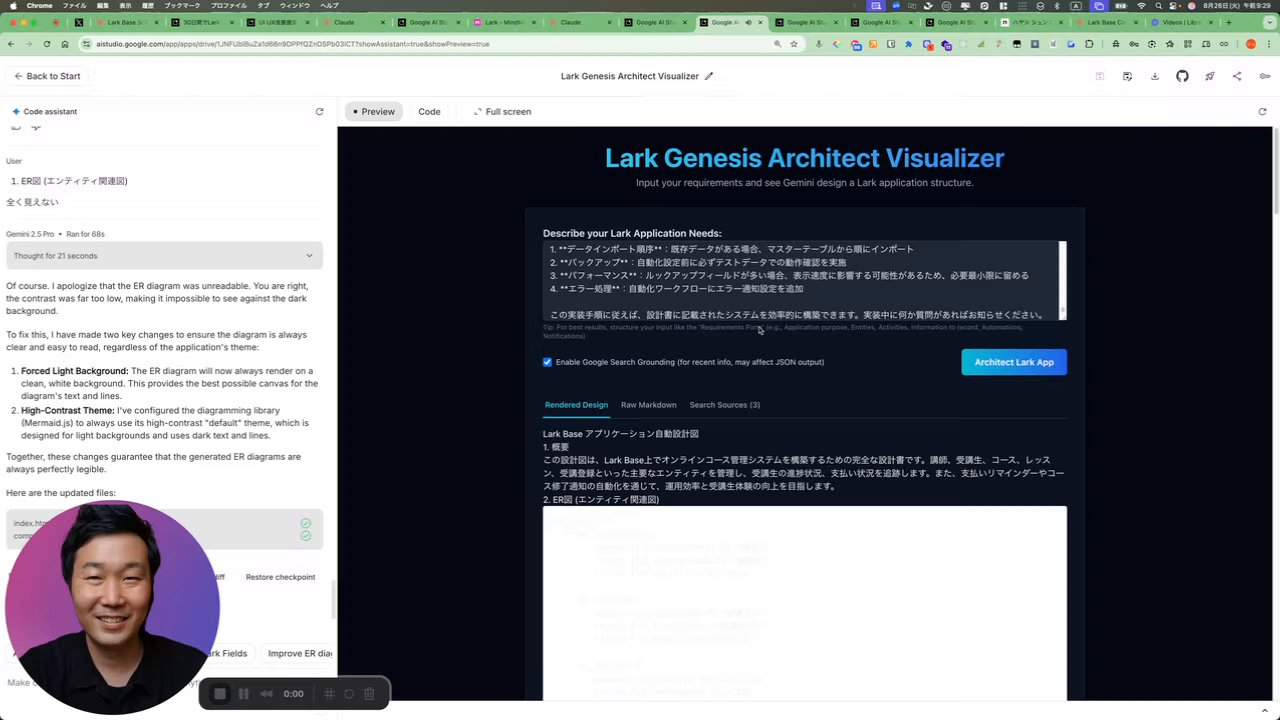Go back in browser history
Viewport: 1280px width, 720px height.
click(x=11, y=44)
